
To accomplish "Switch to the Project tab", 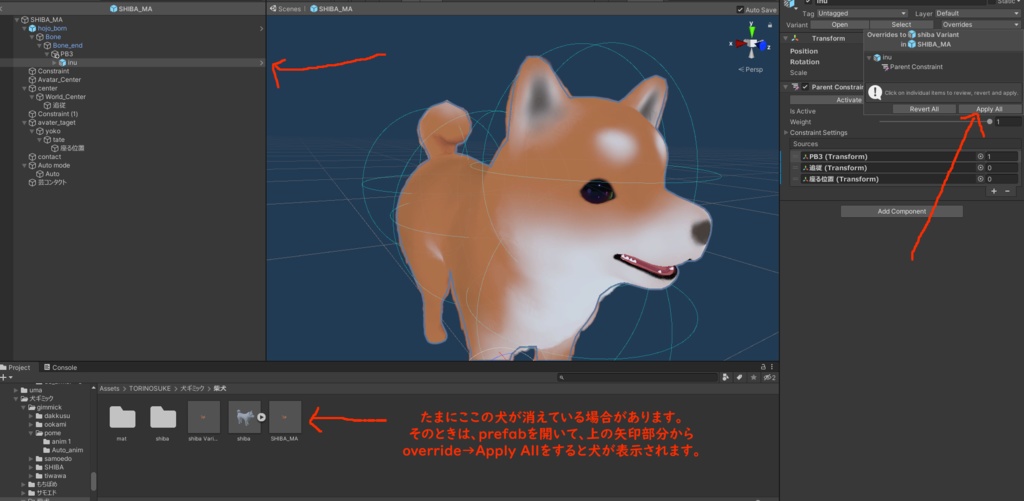I will (16, 367).
